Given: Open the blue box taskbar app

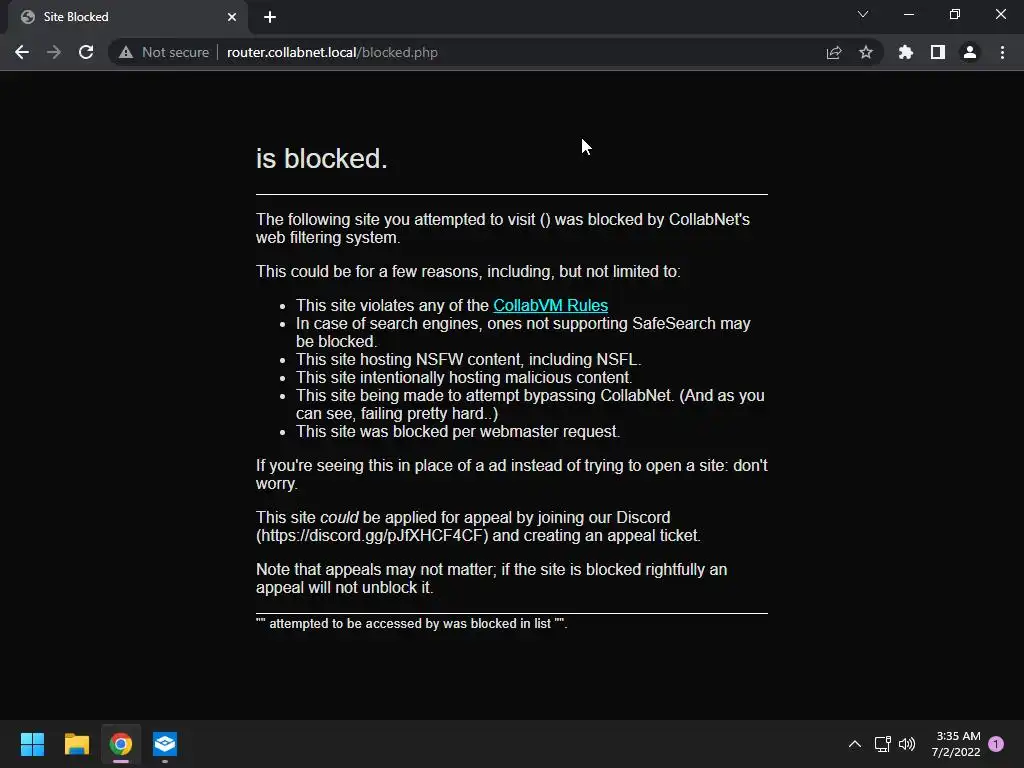Looking at the screenshot, I should tap(165, 744).
